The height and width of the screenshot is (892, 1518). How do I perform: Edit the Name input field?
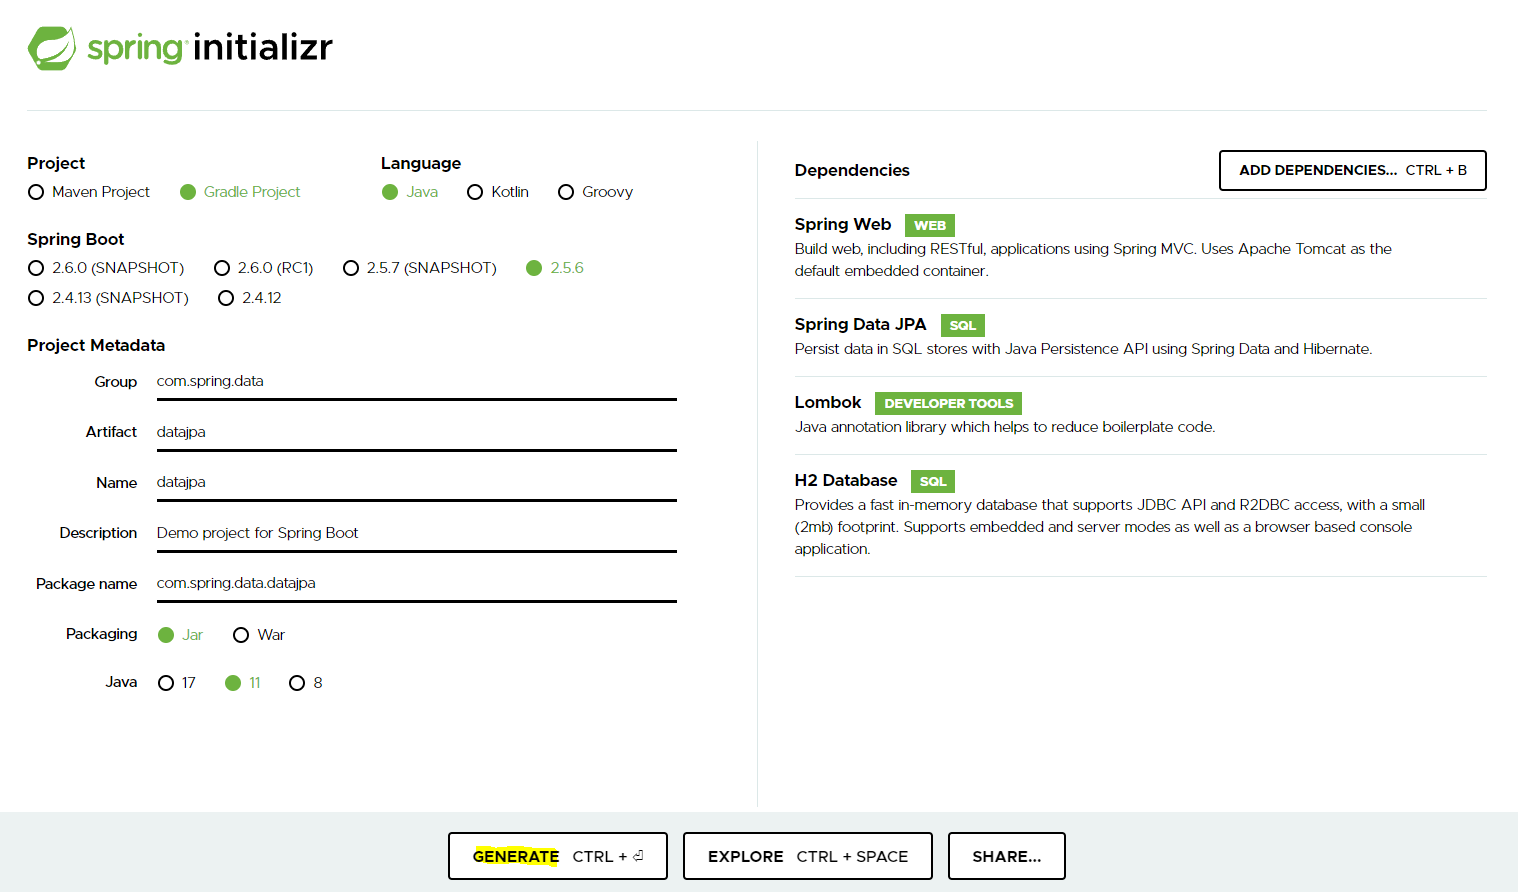pos(417,482)
